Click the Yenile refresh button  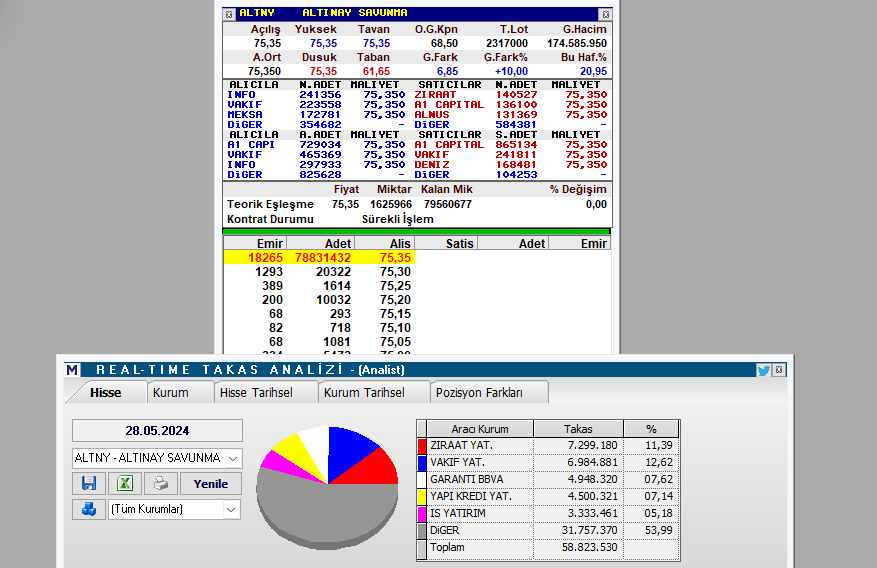211,484
